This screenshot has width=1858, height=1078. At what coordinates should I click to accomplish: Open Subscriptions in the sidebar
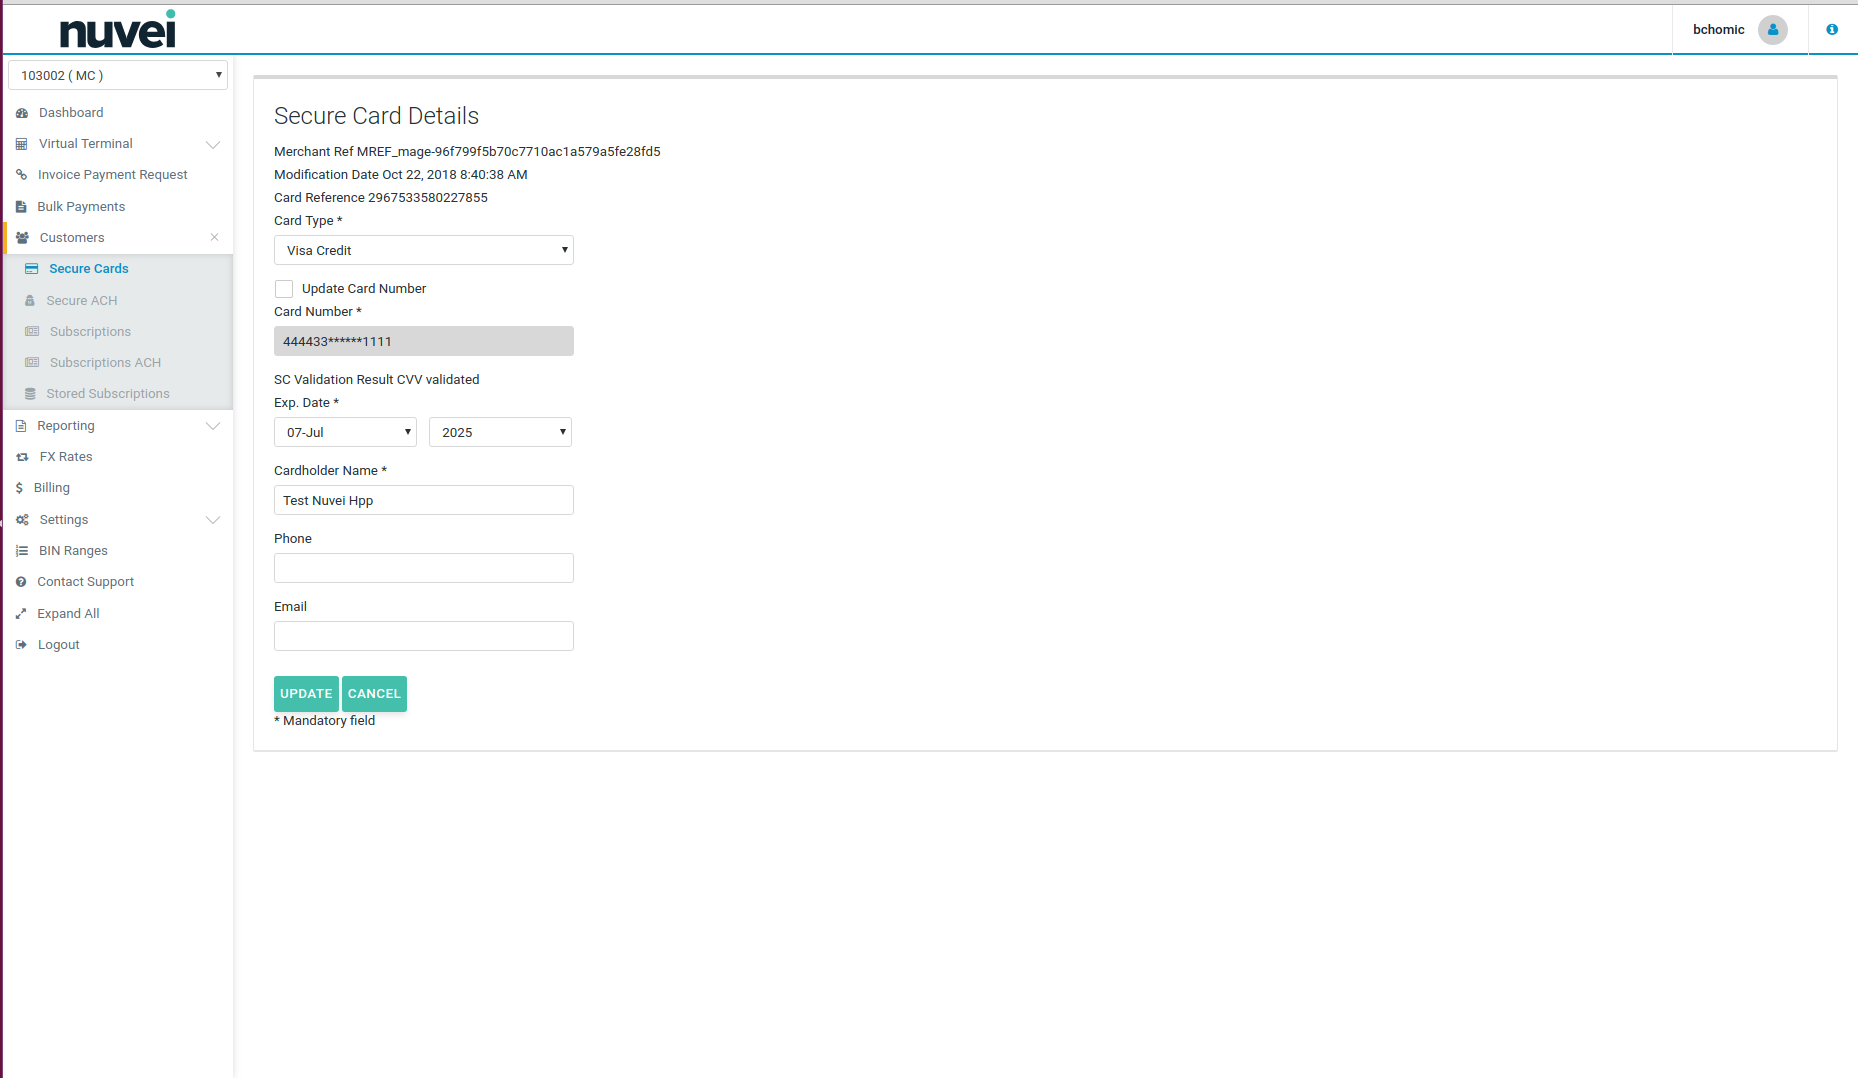[90, 332]
